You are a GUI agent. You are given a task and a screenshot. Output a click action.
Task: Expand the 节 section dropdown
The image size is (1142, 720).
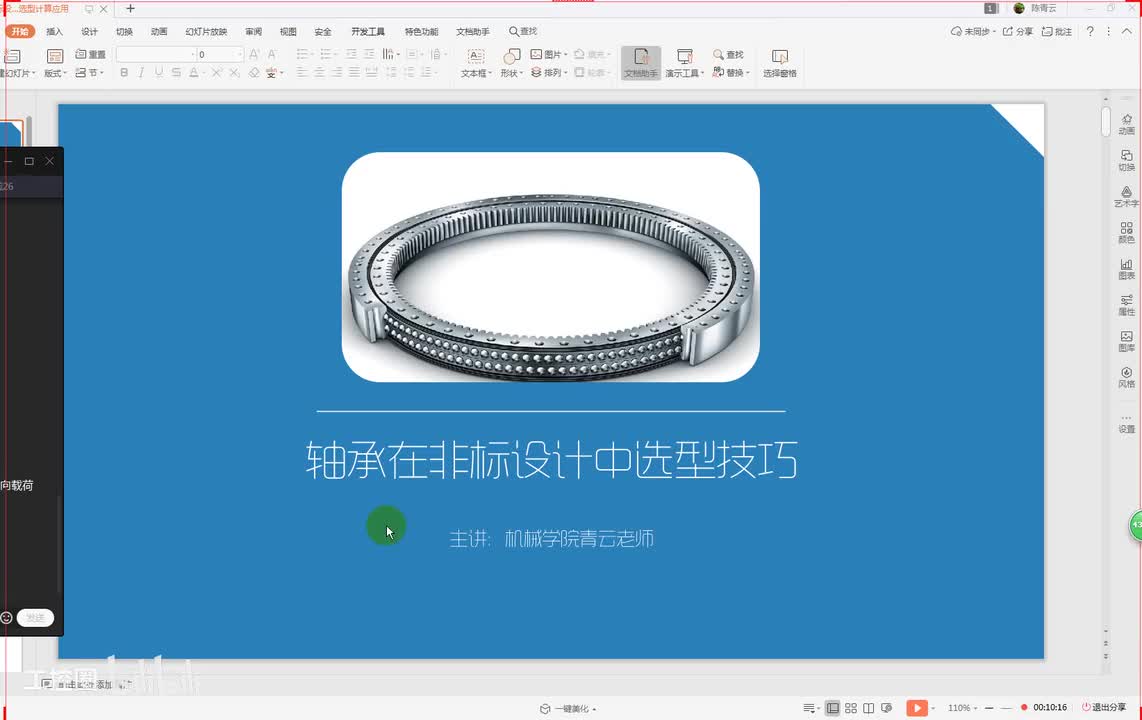[x=90, y=73]
